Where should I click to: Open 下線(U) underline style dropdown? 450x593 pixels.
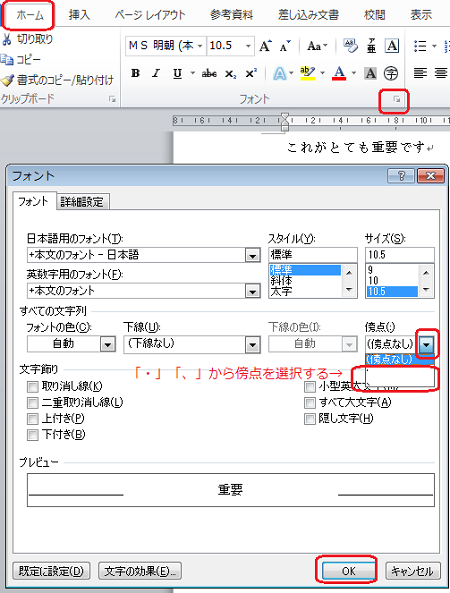[252, 345]
